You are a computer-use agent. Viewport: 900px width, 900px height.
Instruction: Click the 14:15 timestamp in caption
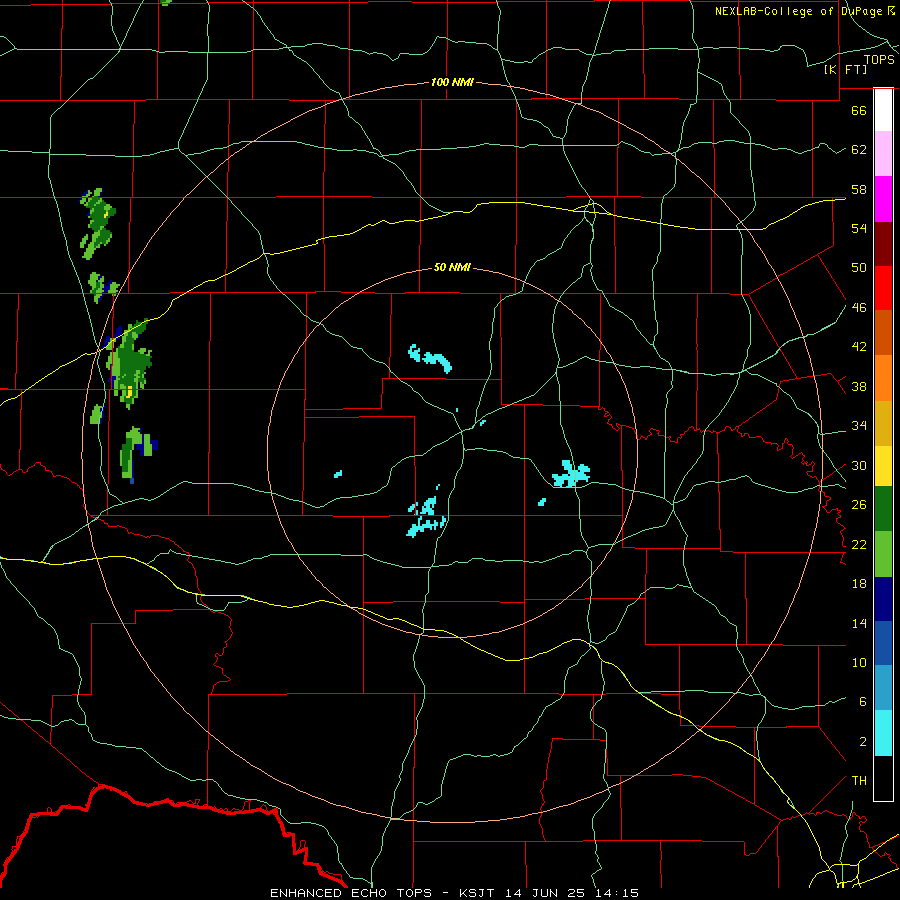tap(616, 893)
